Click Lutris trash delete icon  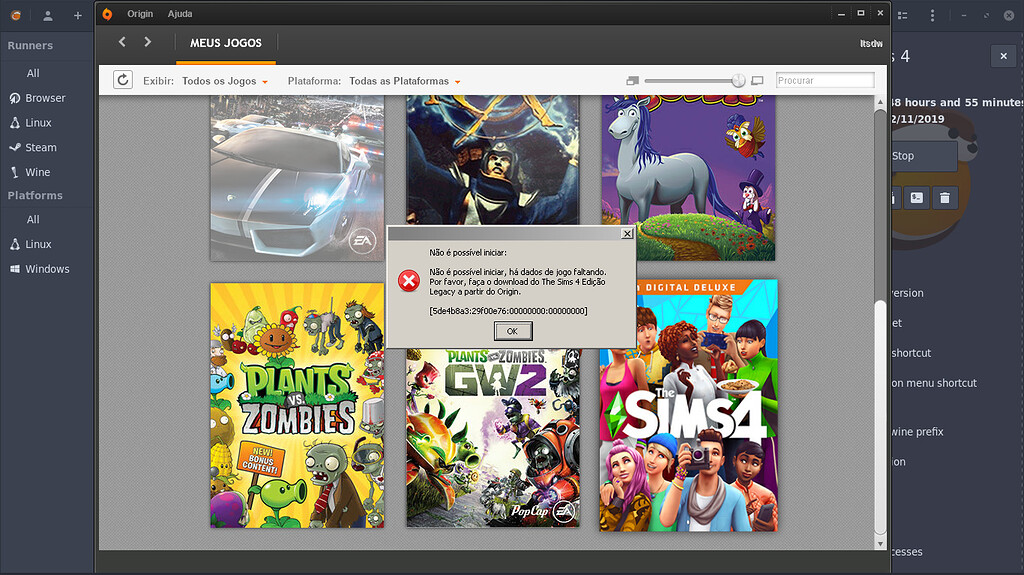(x=945, y=197)
